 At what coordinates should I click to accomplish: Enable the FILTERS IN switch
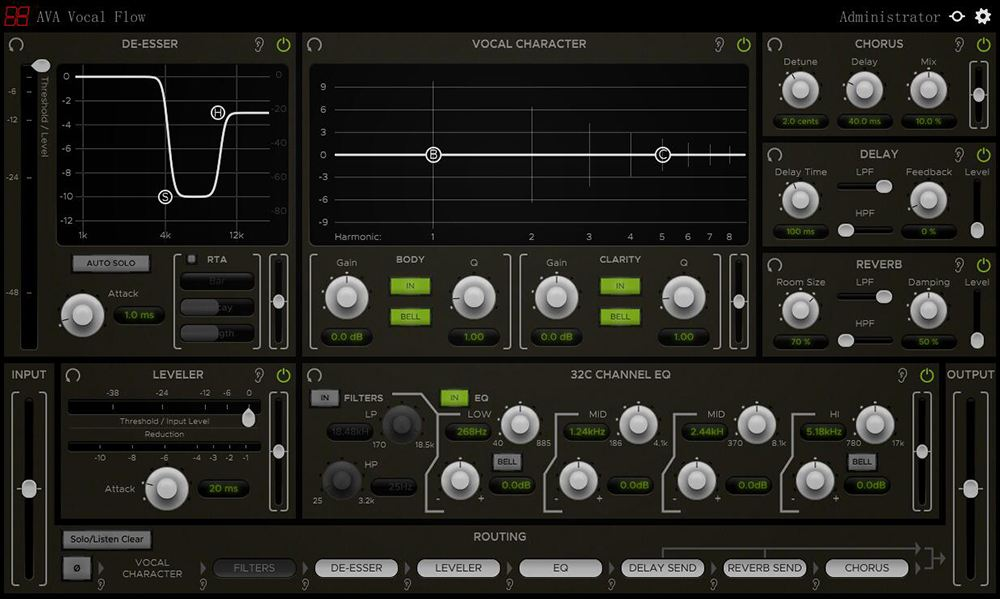point(325,398)
